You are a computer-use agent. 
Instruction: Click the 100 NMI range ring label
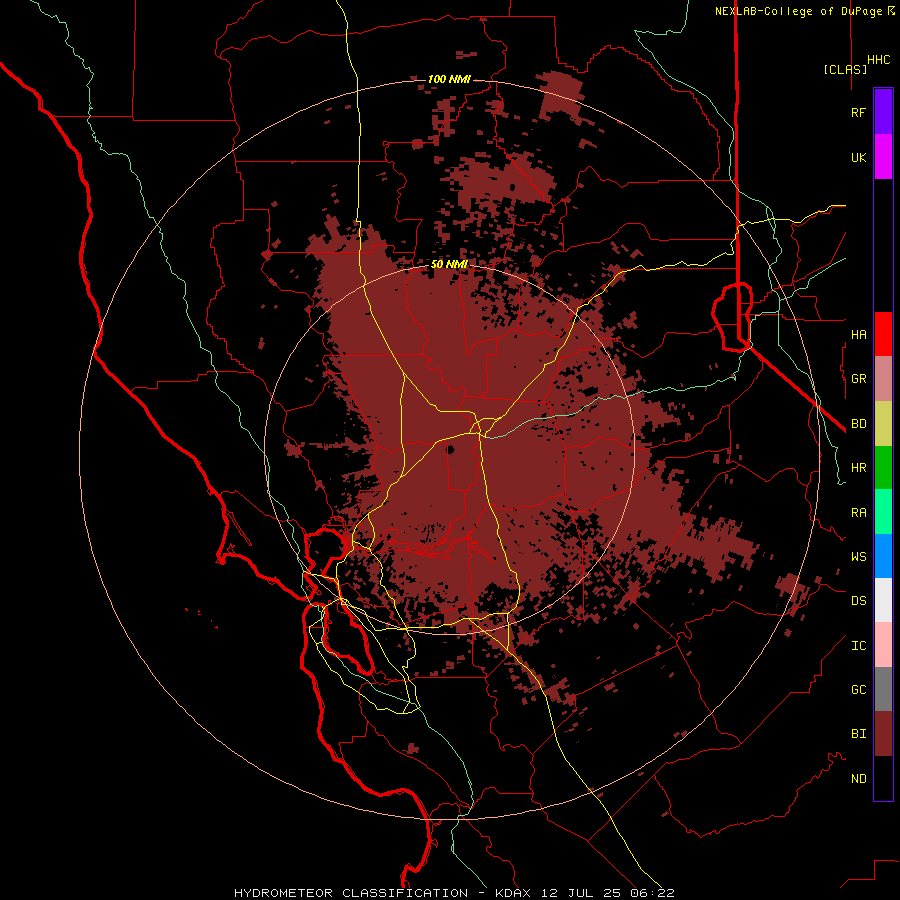click(x=449, y=79)
